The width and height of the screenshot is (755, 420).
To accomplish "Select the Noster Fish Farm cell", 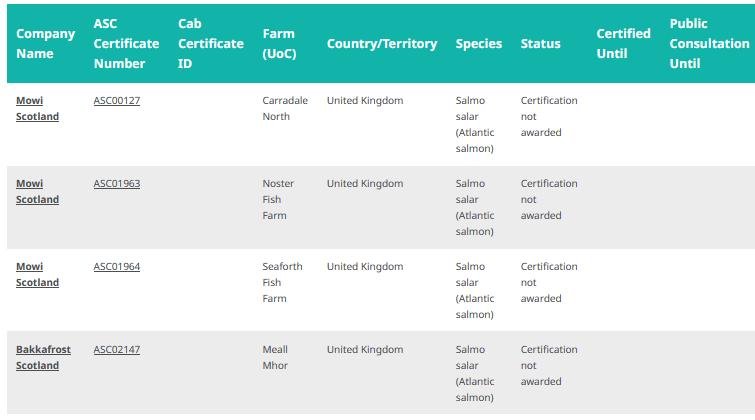I will pos(277,200).
